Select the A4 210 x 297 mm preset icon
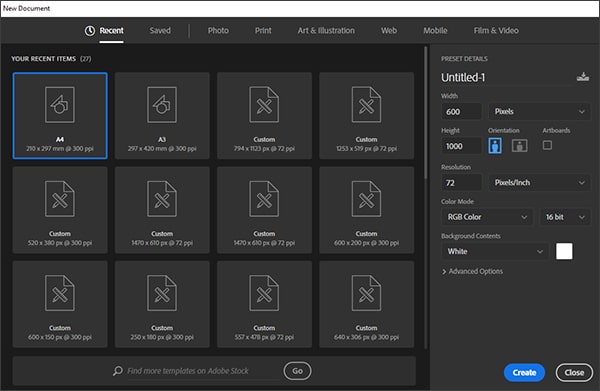 pos(60,105)
